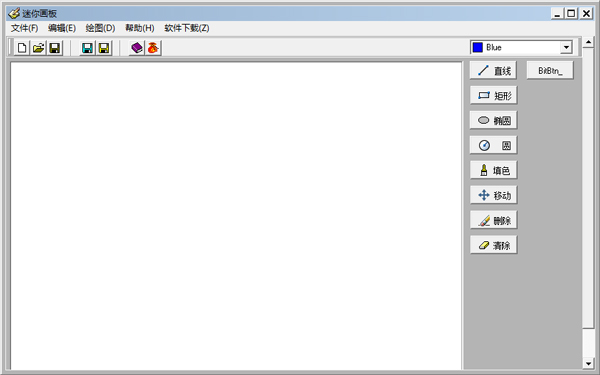
Task: Click the BitBtn_ button
Action: pyautogui.click(x=550, y=70)
